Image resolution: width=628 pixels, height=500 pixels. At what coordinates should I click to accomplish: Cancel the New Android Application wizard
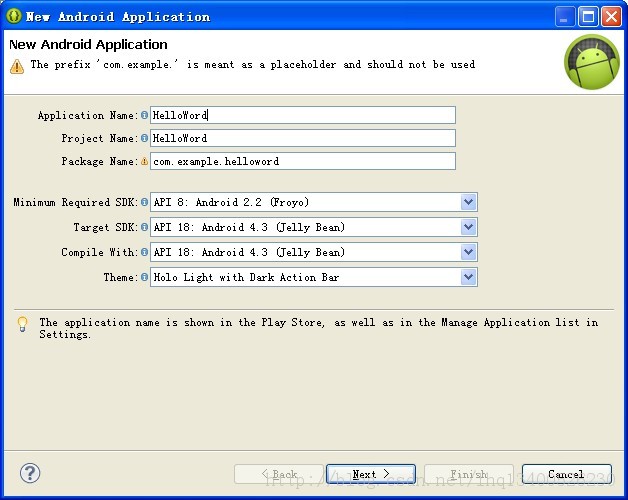click(567, 474)
